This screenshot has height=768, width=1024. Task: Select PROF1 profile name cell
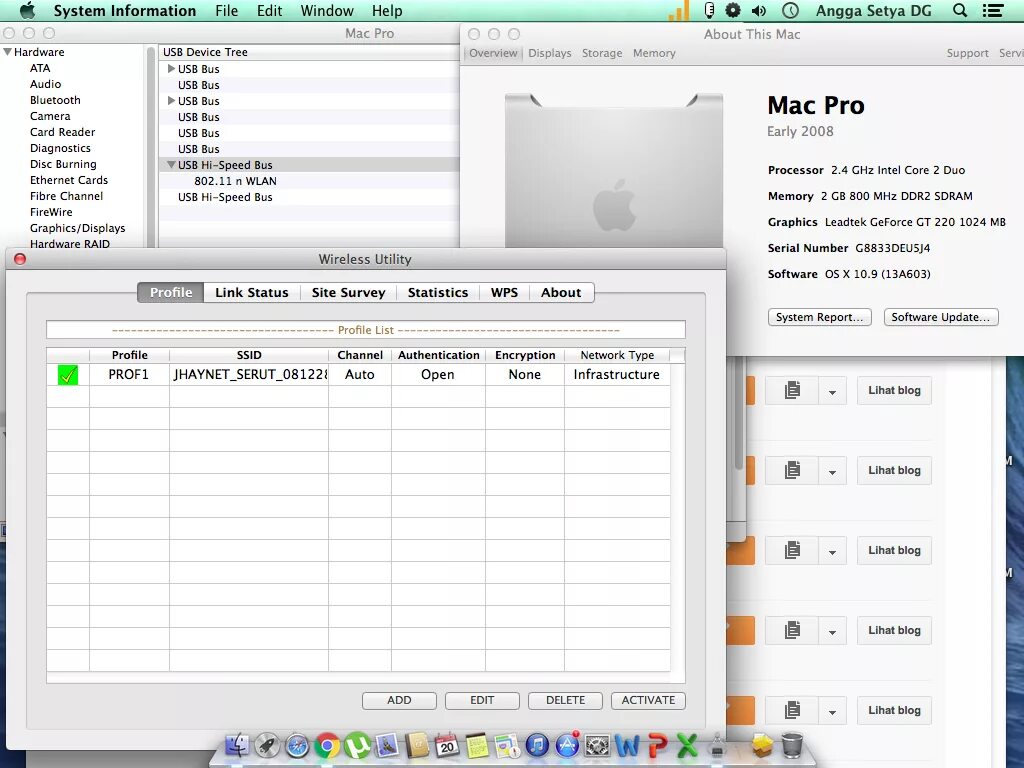point(129,375)
